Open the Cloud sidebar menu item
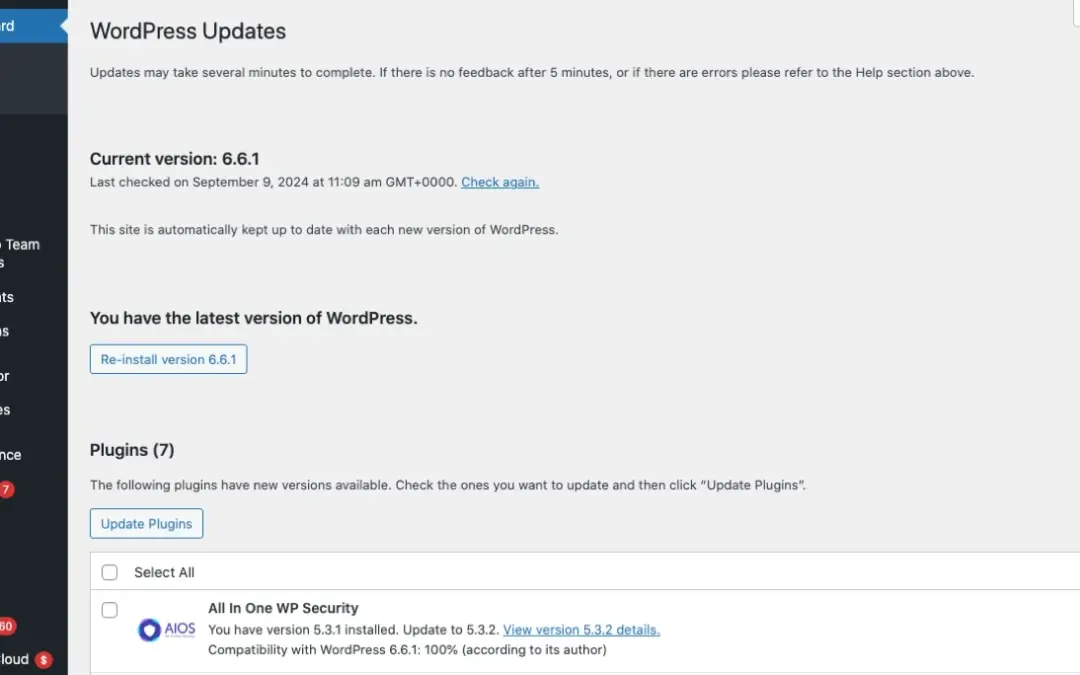Screen dimensions: 1080x675 click(x=14, y=660)
